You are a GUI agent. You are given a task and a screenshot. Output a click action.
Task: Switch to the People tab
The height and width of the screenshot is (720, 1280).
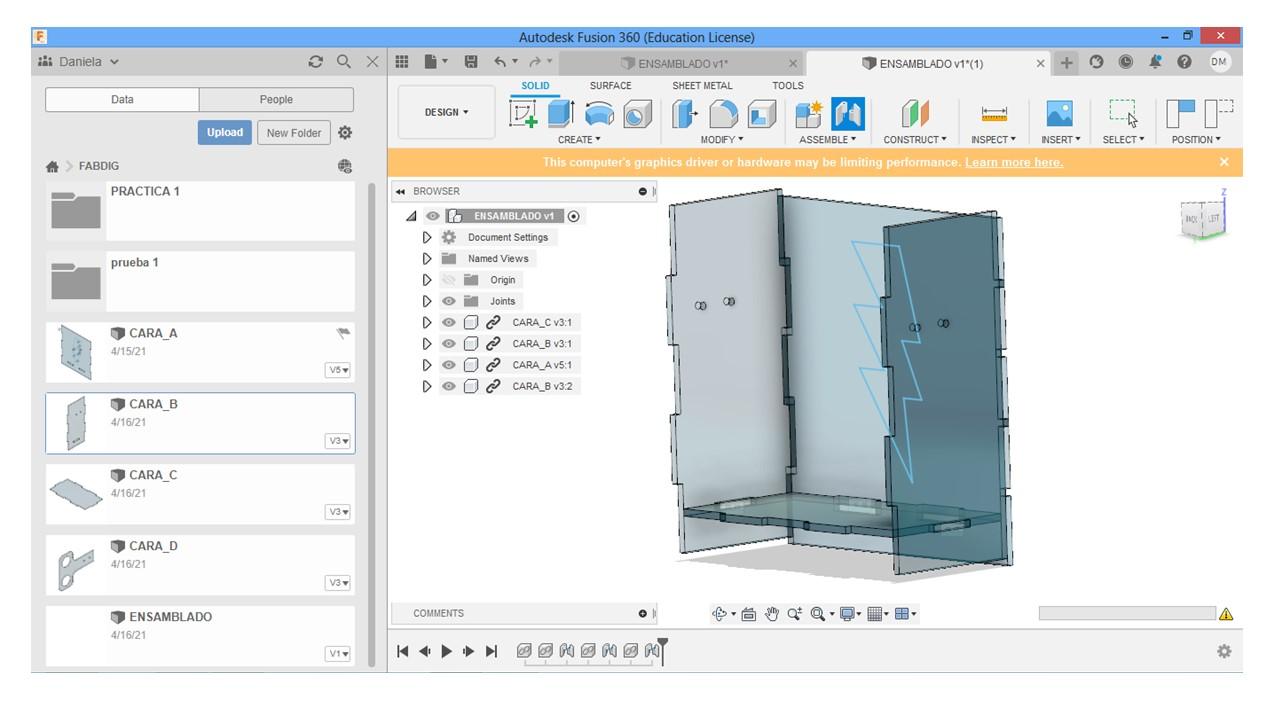[276, 99]
